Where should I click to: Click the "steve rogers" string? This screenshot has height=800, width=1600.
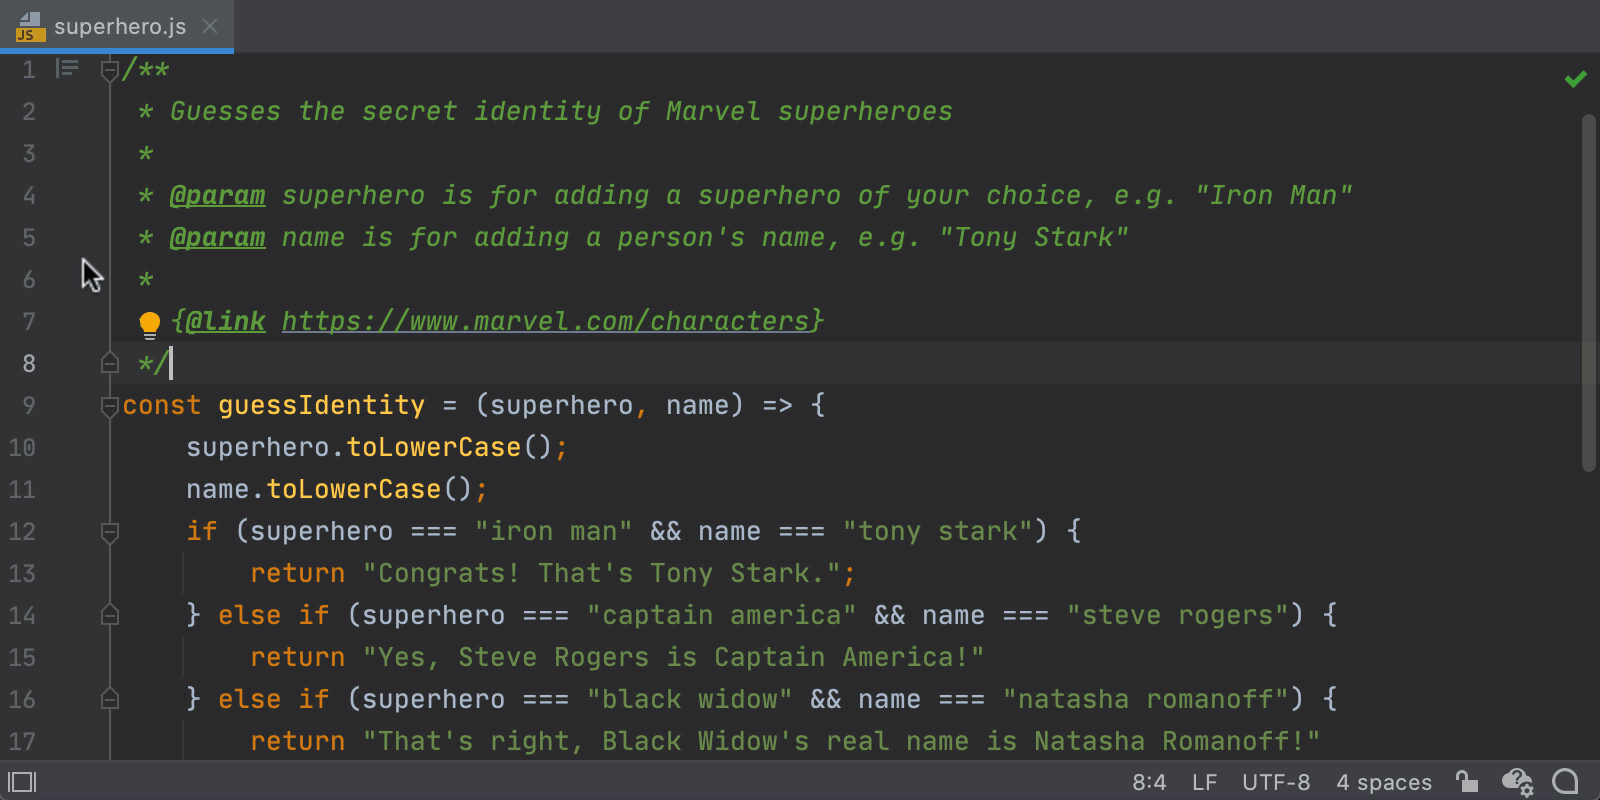tap(1178, 615)
